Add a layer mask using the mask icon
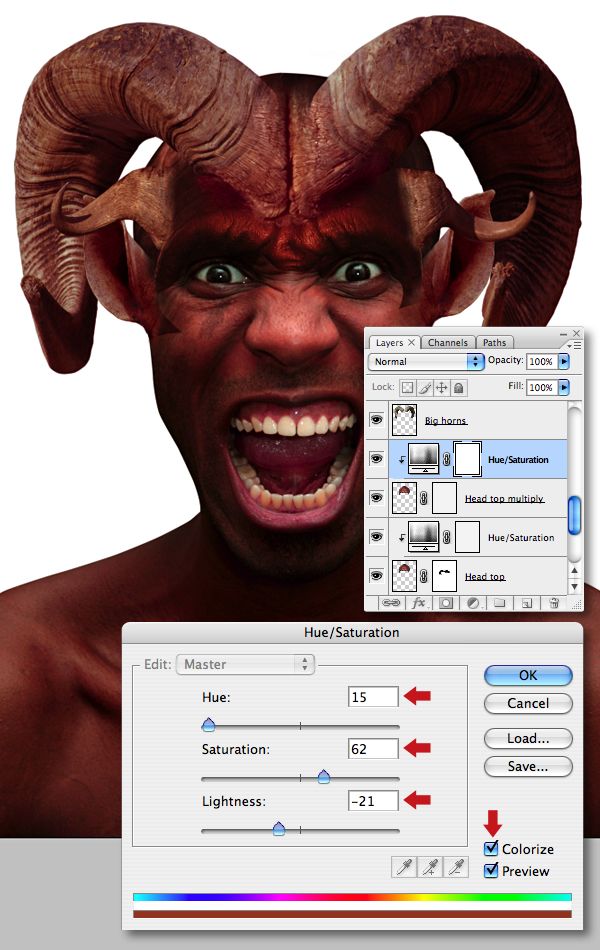This screenshot has height=950, width=600. coord(446,603)
